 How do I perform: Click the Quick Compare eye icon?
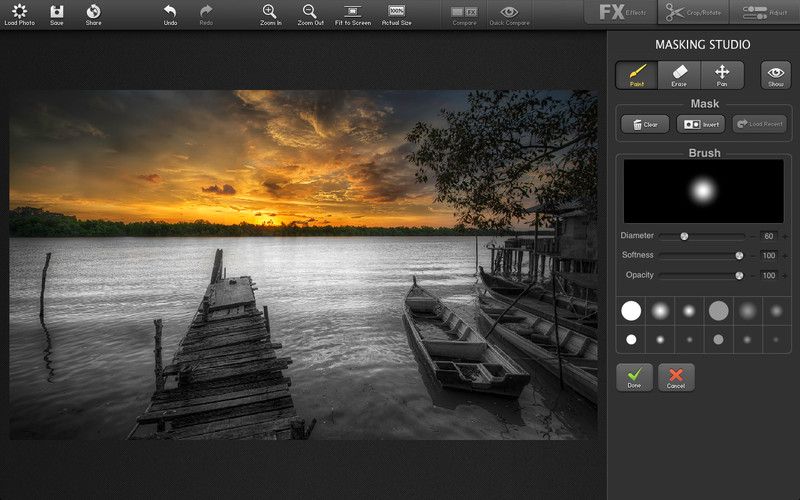tap(509, 14)
